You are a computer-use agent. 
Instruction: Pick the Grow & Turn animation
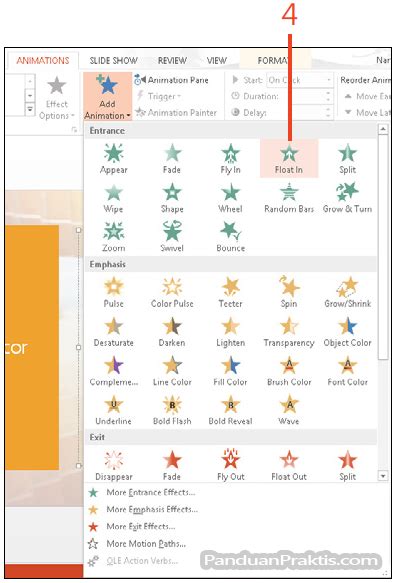coord(347,198)
